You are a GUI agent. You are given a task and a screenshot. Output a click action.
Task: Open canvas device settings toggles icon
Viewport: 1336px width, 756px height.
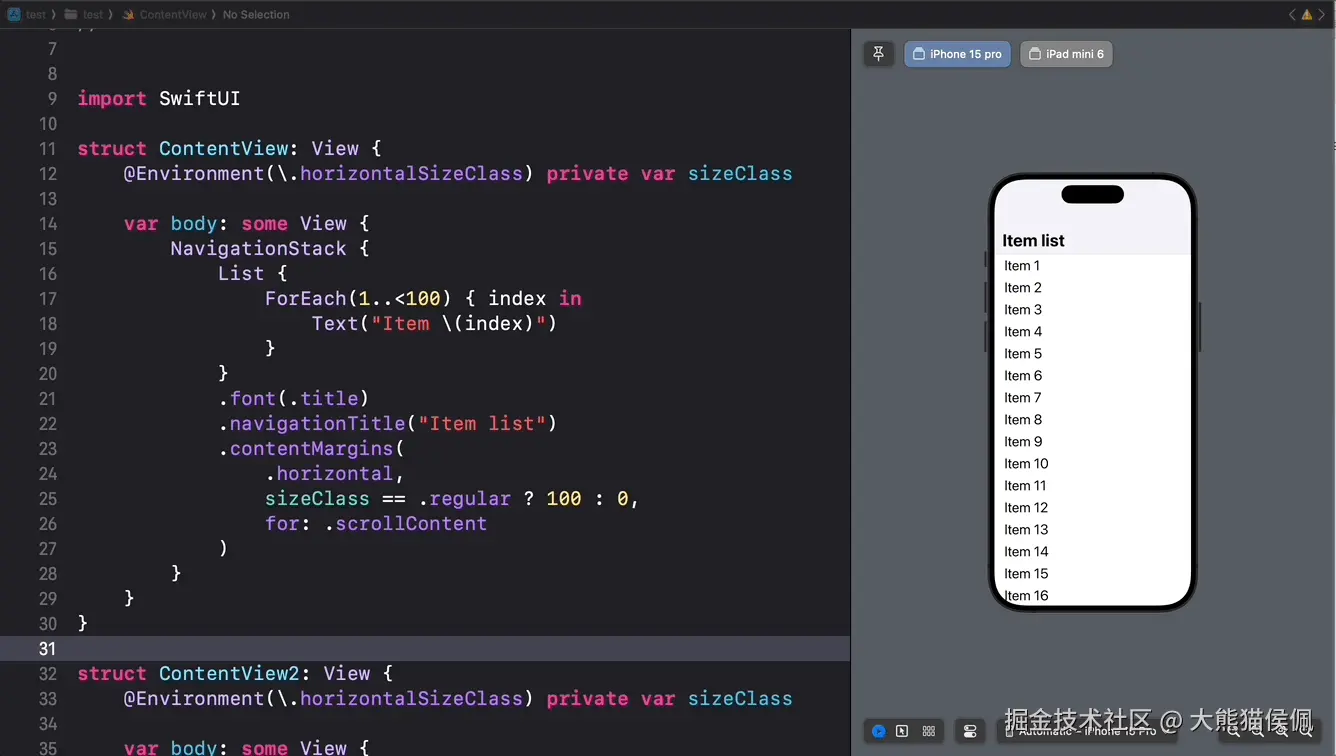point(970,731)
